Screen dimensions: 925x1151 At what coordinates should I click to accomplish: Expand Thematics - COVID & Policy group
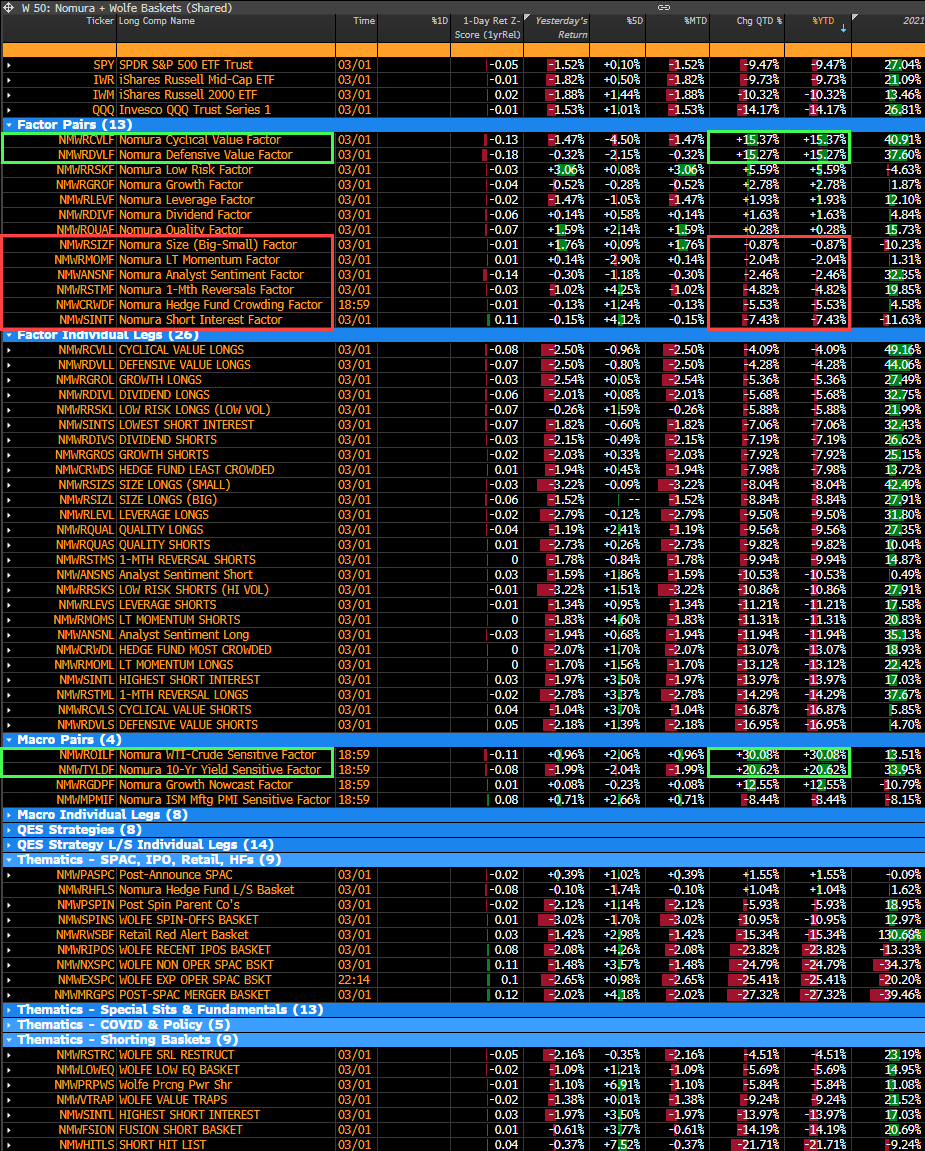click(9, 1025)
